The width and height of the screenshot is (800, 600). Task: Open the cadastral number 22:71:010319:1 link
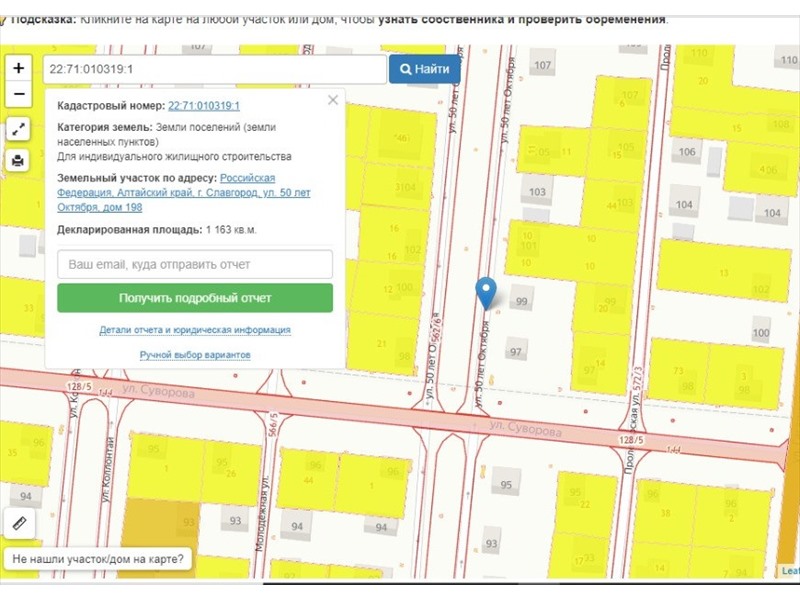pos(204,105)
